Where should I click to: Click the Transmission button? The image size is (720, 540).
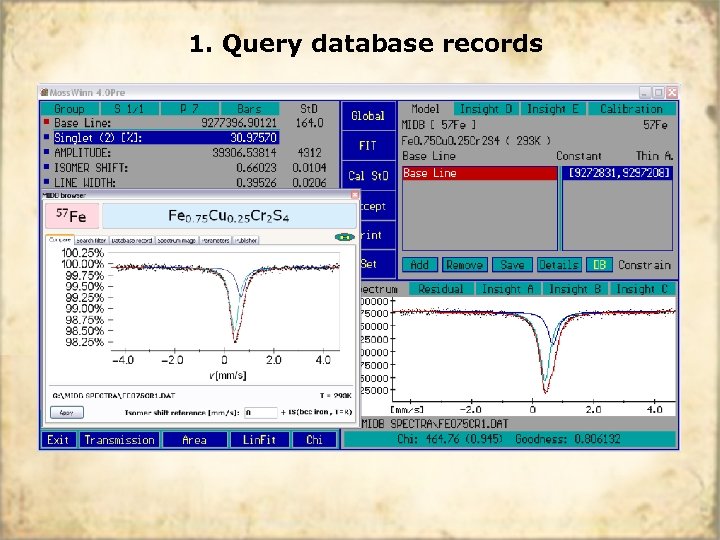[x=119, y=440]
